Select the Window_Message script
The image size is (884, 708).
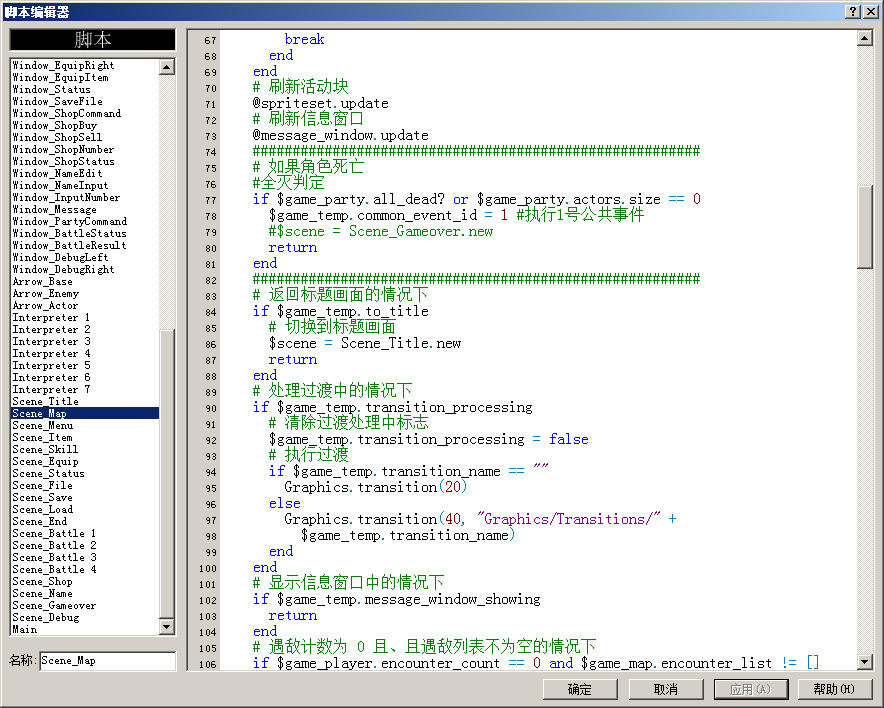coord(85,210)
